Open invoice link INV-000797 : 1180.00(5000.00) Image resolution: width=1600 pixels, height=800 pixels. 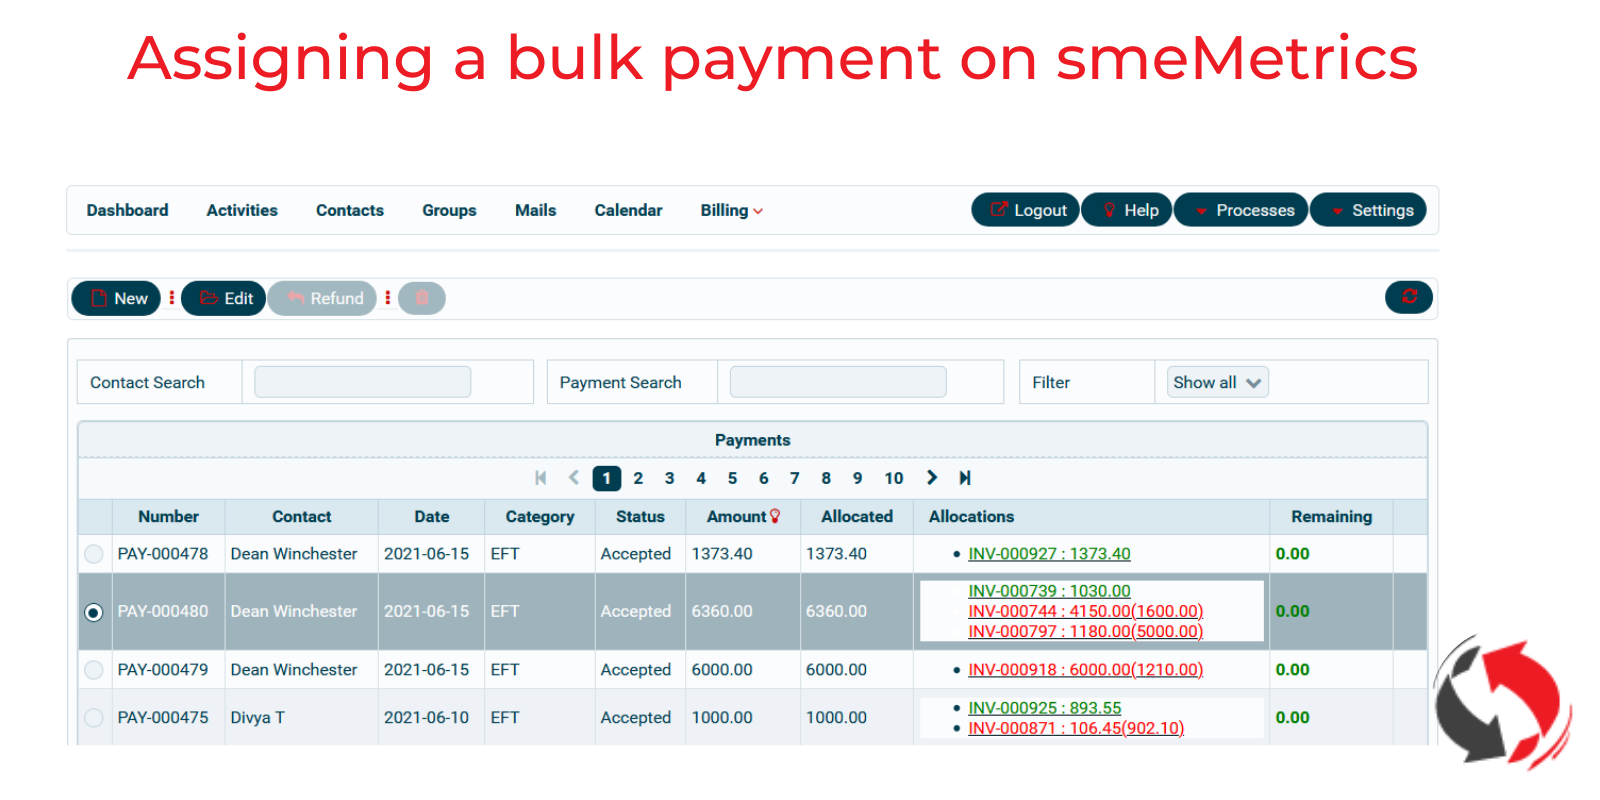coord(1085,631)
